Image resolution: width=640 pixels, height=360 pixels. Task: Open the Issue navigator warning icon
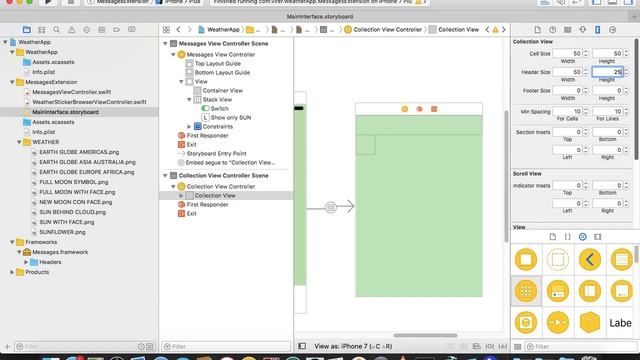click(71, 30)
